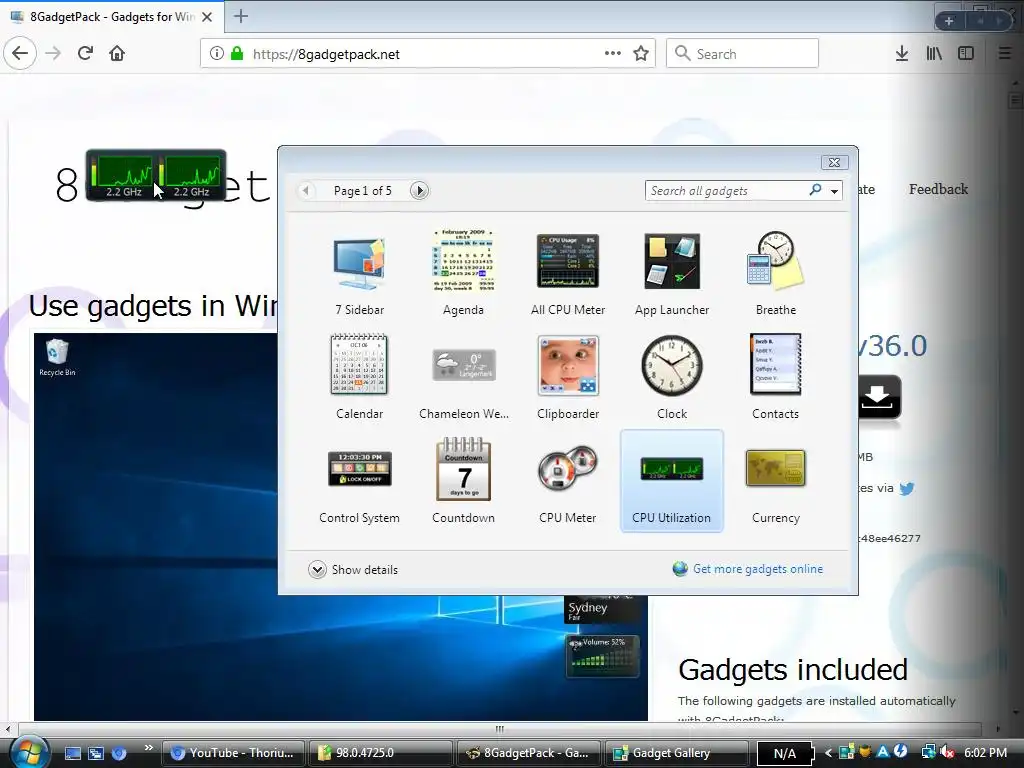Screen dimensions: 1024x768
Task: Select the Agenda gadget icon
Action: (463, 260)
